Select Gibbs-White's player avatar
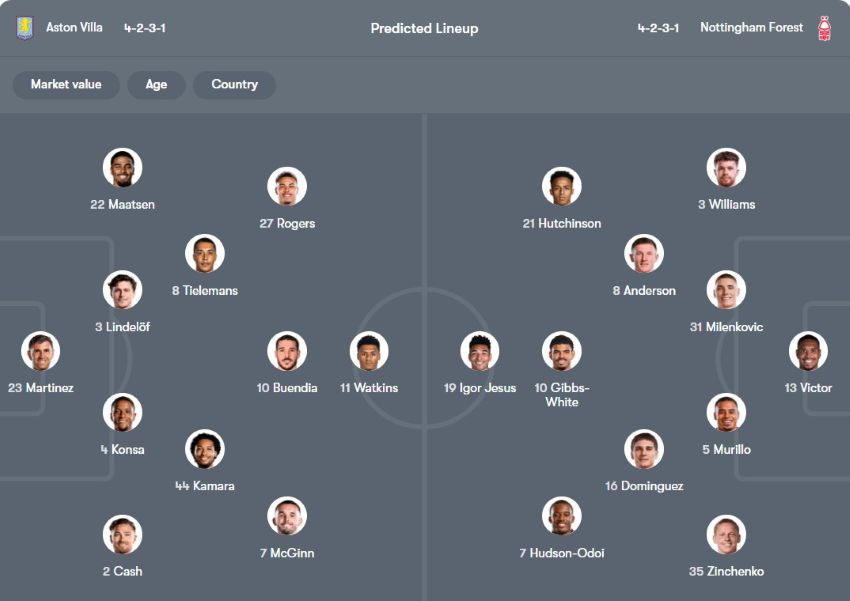This screenshot has width=850, height=601. (x=562, y=352)
